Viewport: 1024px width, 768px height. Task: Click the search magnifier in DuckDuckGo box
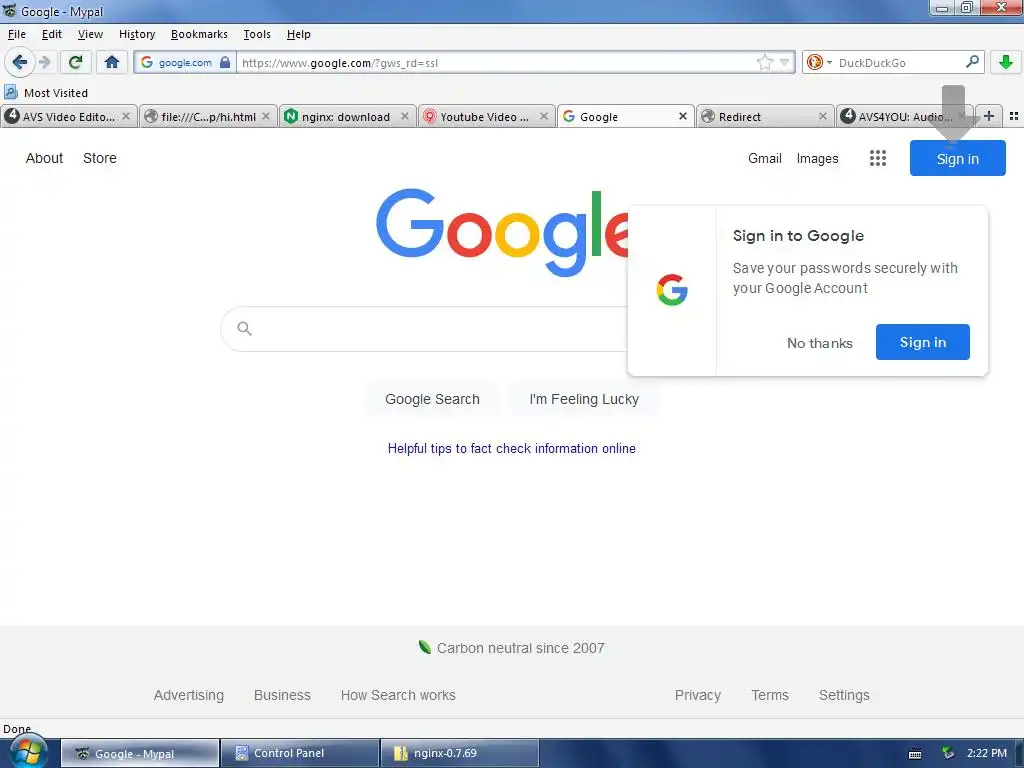point(972,62)
